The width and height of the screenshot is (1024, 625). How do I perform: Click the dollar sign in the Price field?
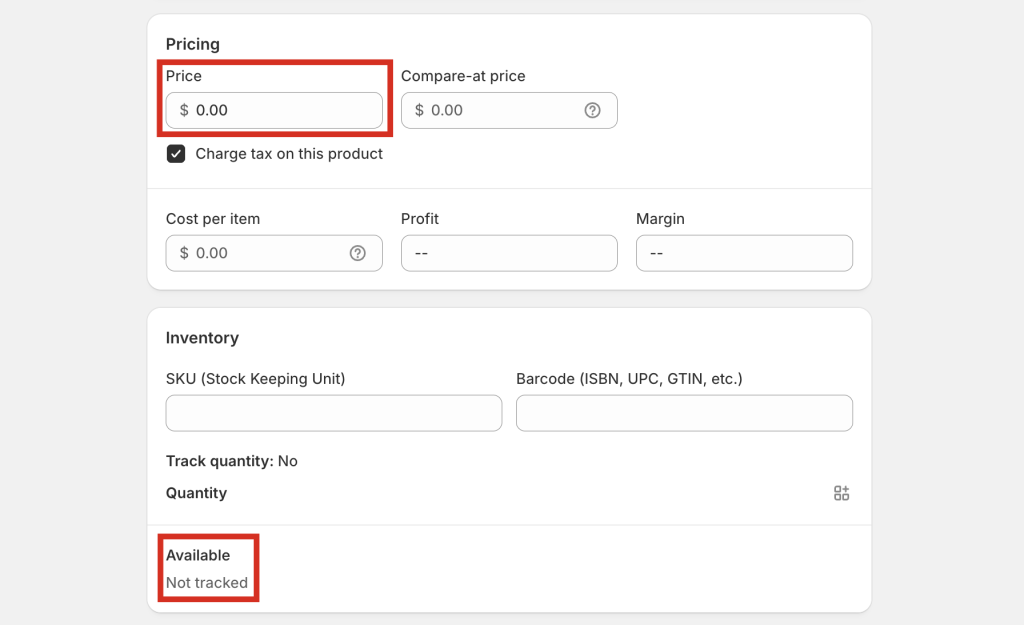point(184,110)
